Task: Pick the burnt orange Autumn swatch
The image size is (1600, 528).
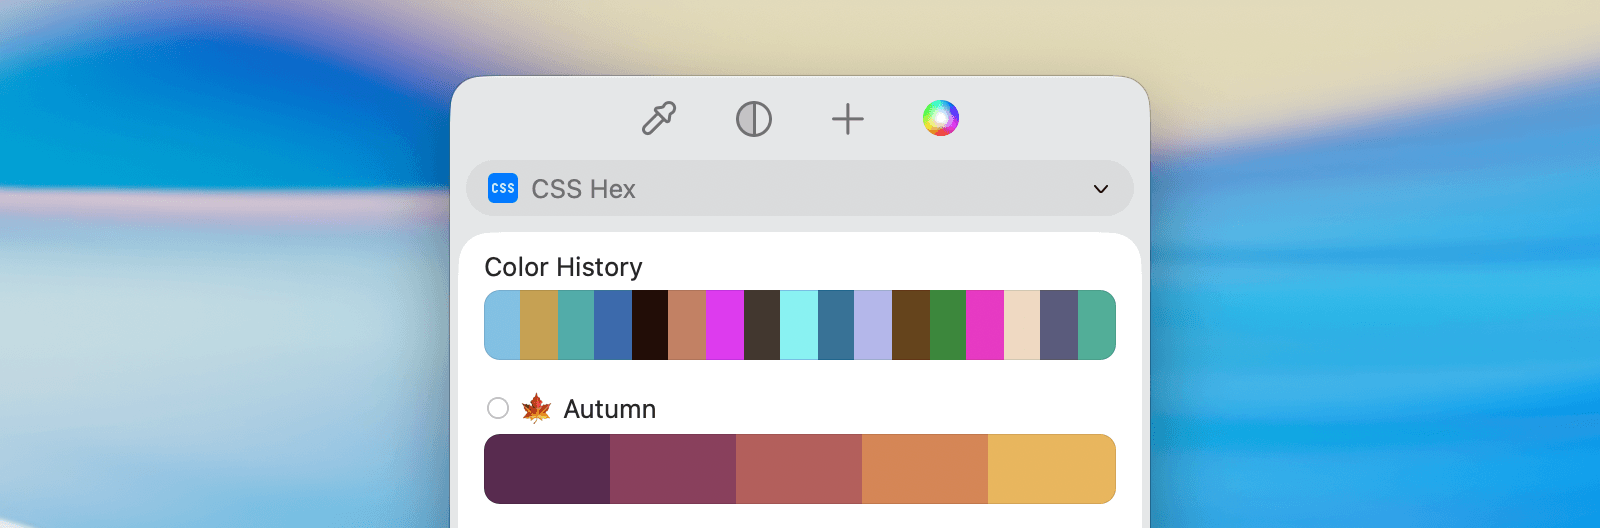Action: point(925,469)
